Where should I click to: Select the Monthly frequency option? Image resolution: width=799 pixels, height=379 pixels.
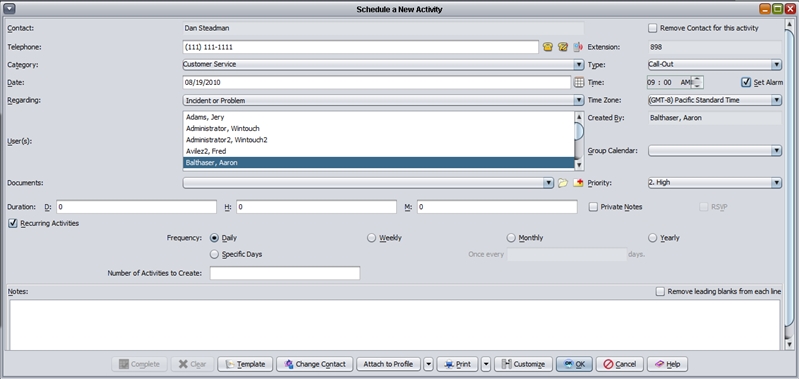pos(511,238)
